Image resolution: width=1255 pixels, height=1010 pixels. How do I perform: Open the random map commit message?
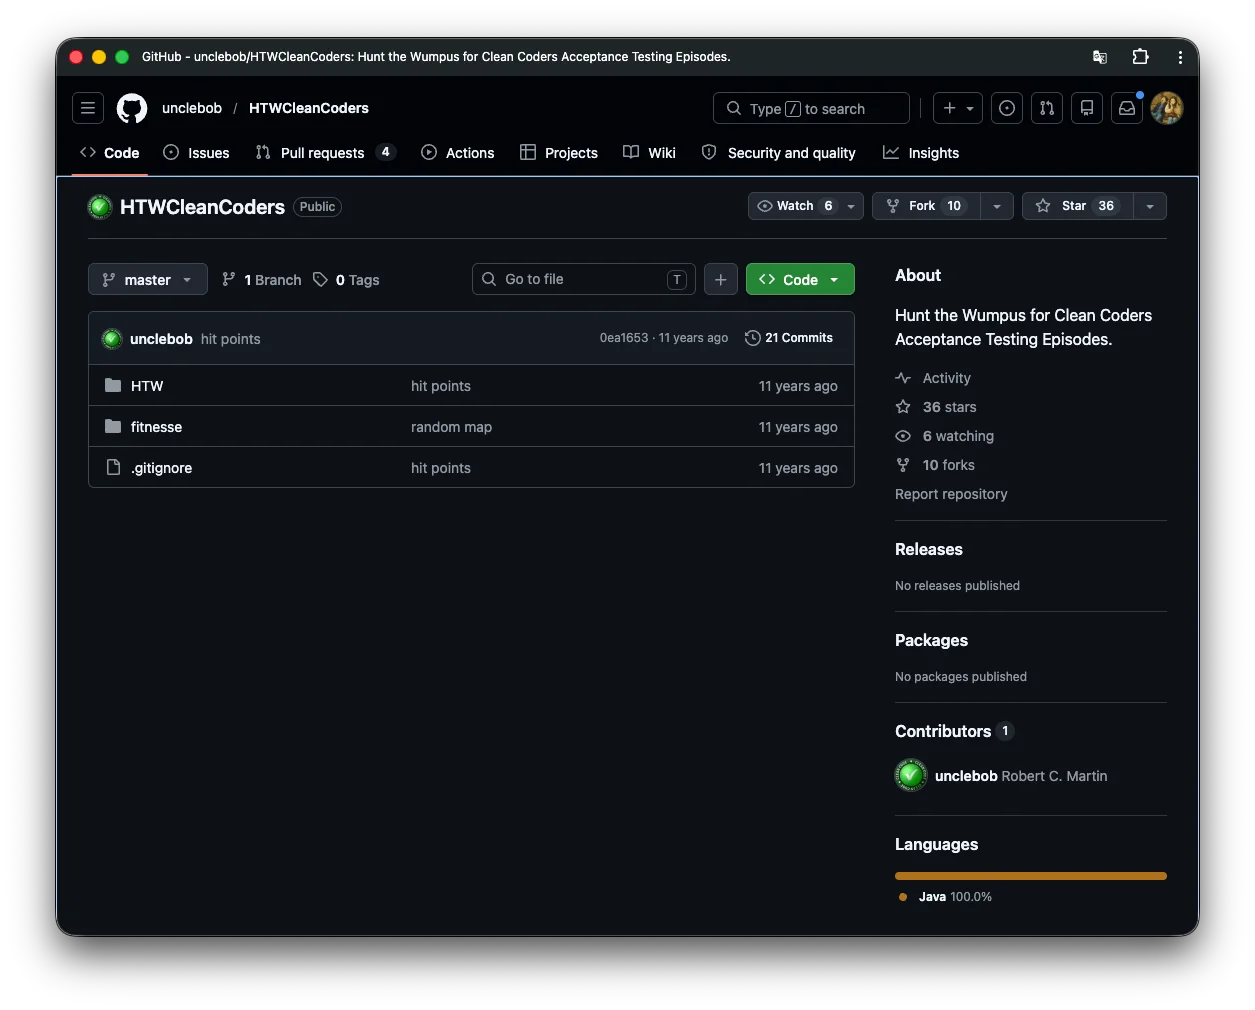pyautogui.click(x=451, y=427)
